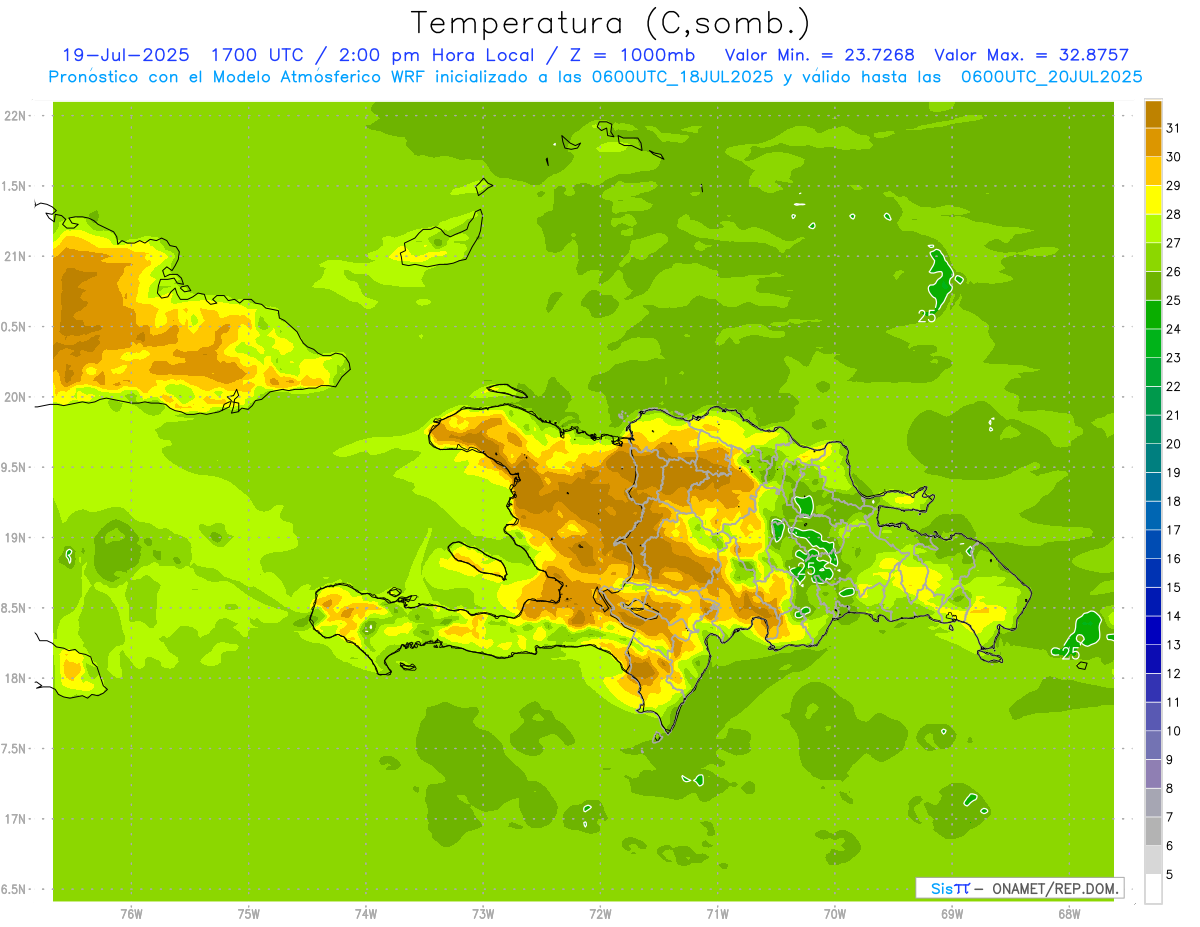Click the '68W' longitude axis label
Screen dimensions: 1200x927
tap(1069, 914)
